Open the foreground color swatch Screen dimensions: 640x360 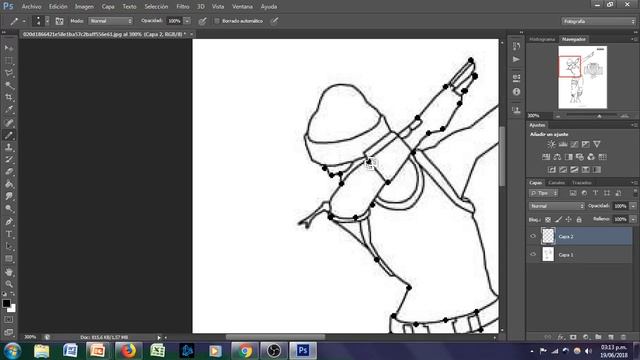coord(6,303)
